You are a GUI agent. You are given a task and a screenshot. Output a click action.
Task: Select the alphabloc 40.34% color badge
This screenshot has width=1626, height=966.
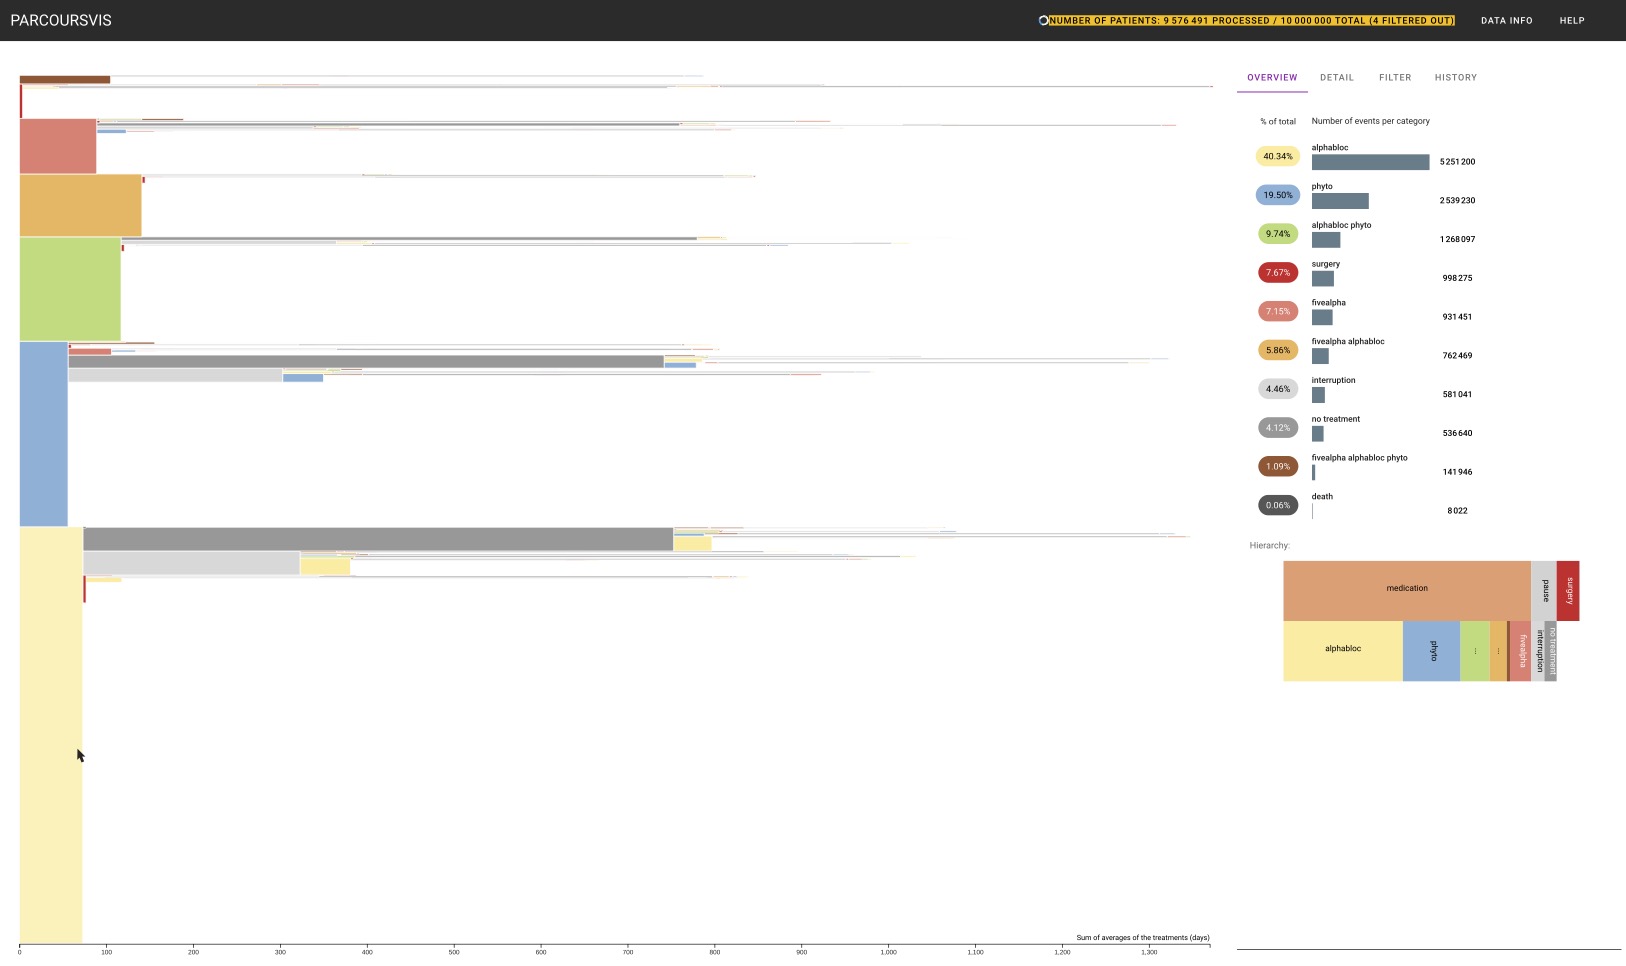click(x=1277, y=156)
